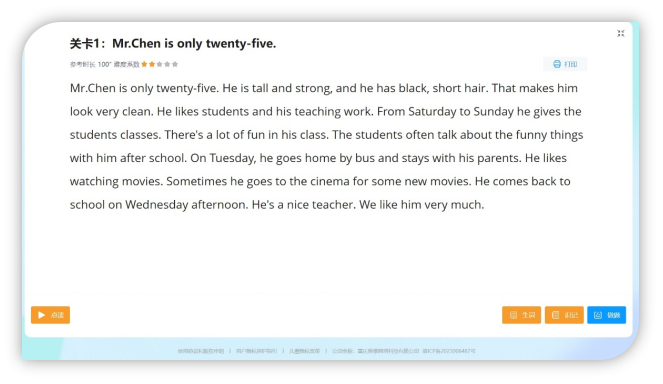
Task: Click the fifth gray difficulty star
Action: click(x=175, y=64)
